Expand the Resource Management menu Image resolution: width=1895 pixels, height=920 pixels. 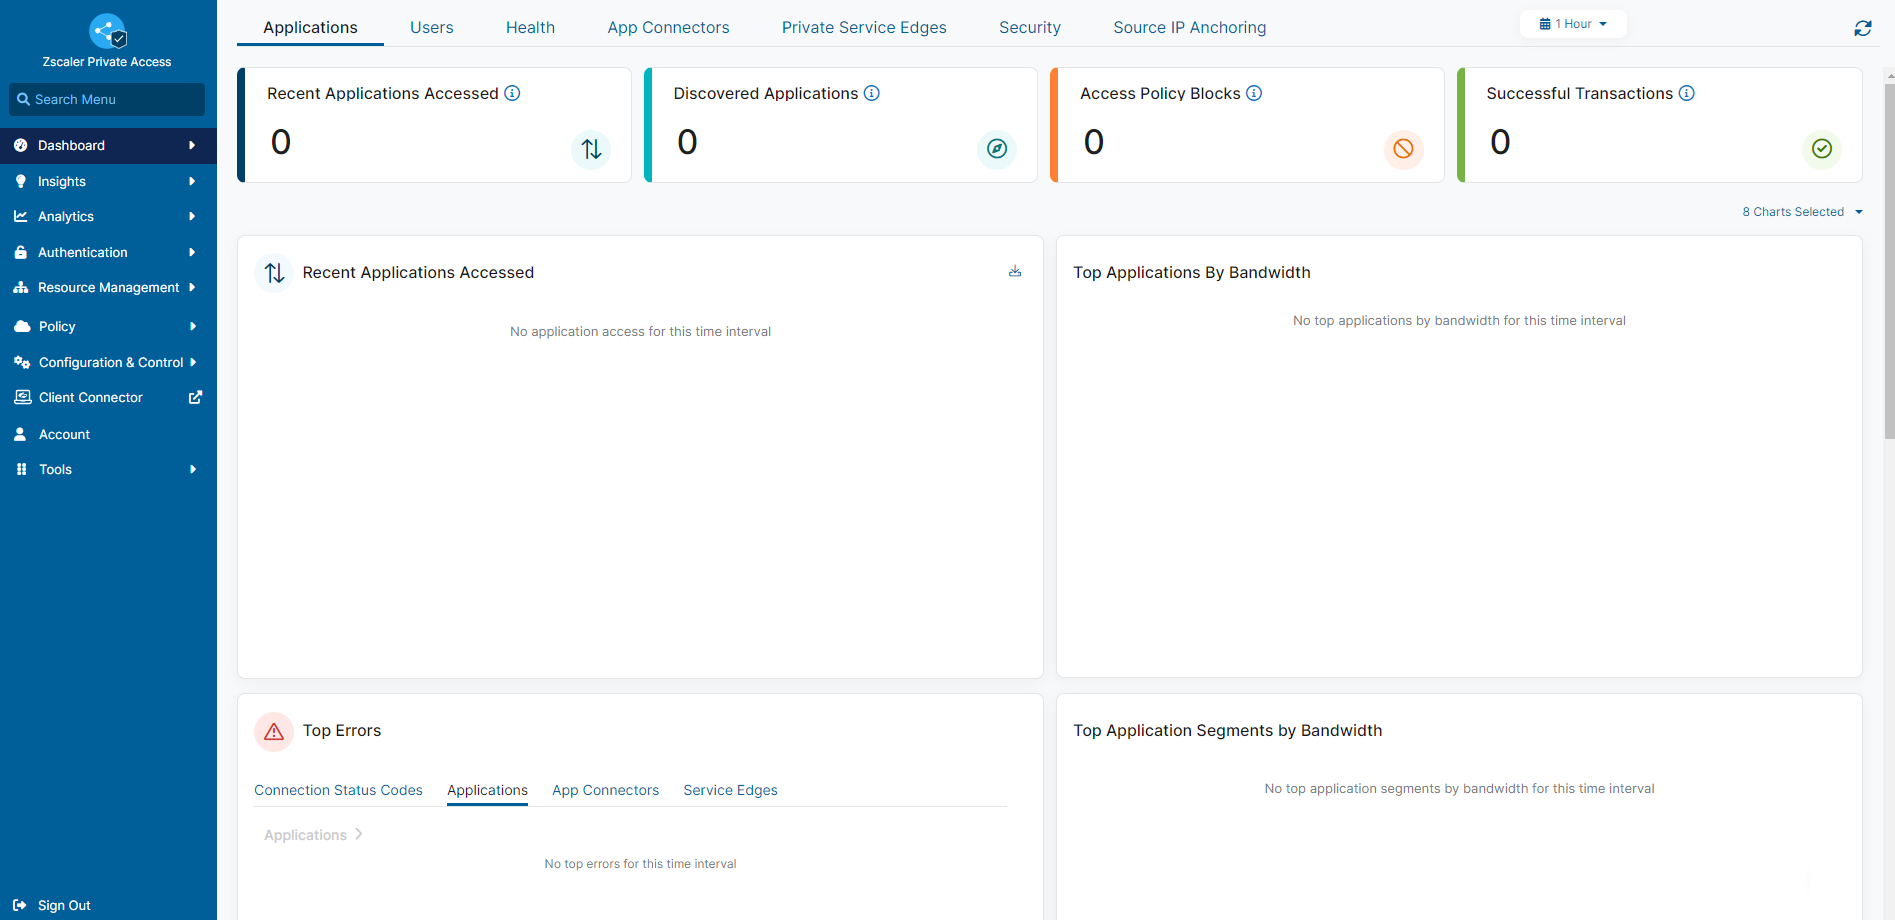point(108,287)
